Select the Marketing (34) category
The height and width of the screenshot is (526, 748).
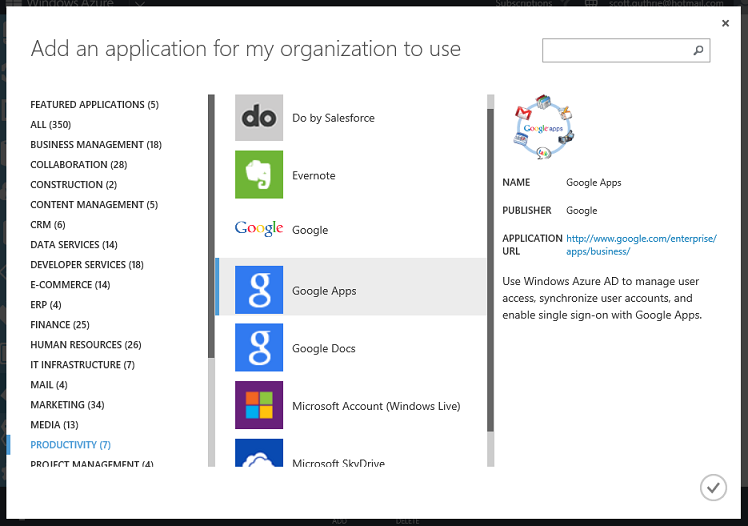67,405
